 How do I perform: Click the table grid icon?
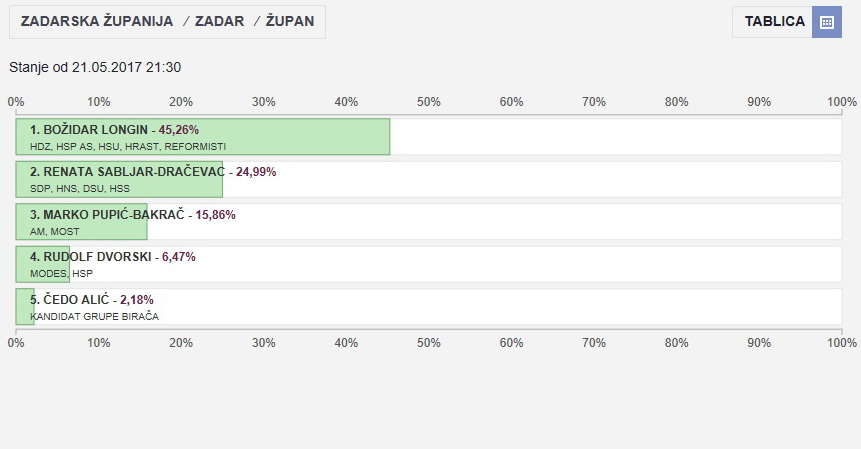(826, 22)
